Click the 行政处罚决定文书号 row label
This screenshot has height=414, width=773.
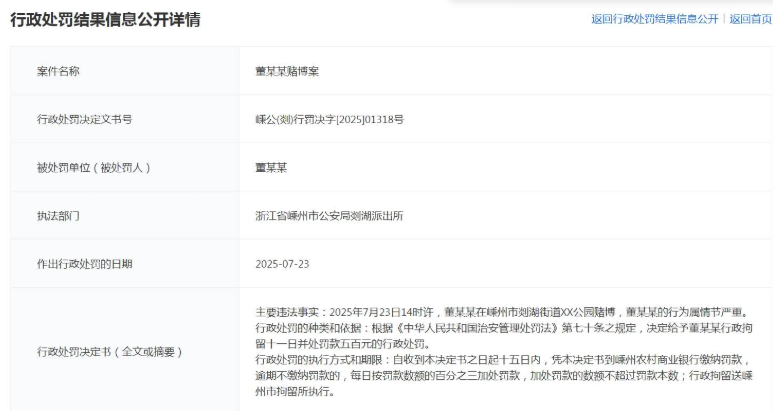click(x=84, y=119)
